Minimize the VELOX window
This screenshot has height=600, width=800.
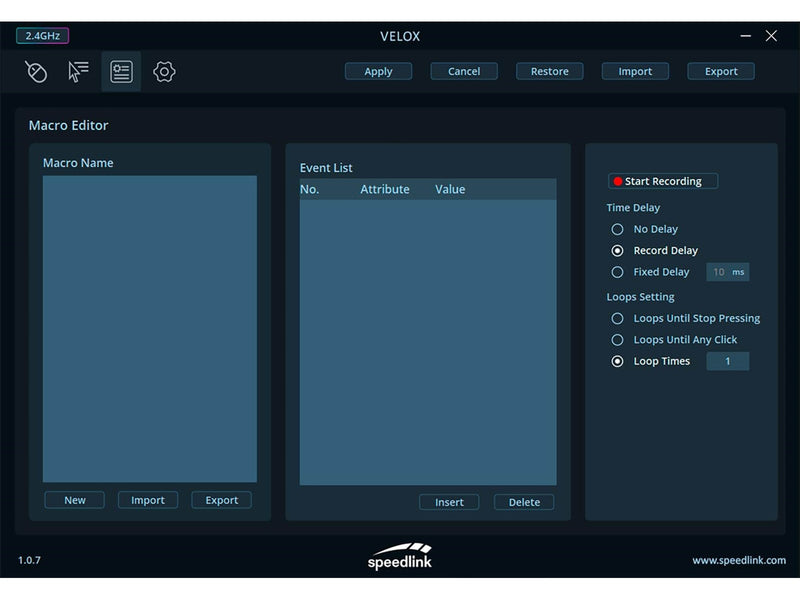pyautogui.click(x=745, y=36)
